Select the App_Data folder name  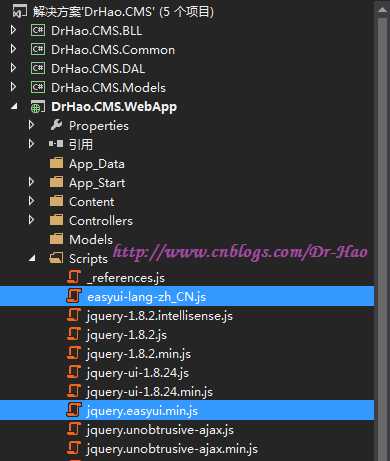(x=97, y=164)
